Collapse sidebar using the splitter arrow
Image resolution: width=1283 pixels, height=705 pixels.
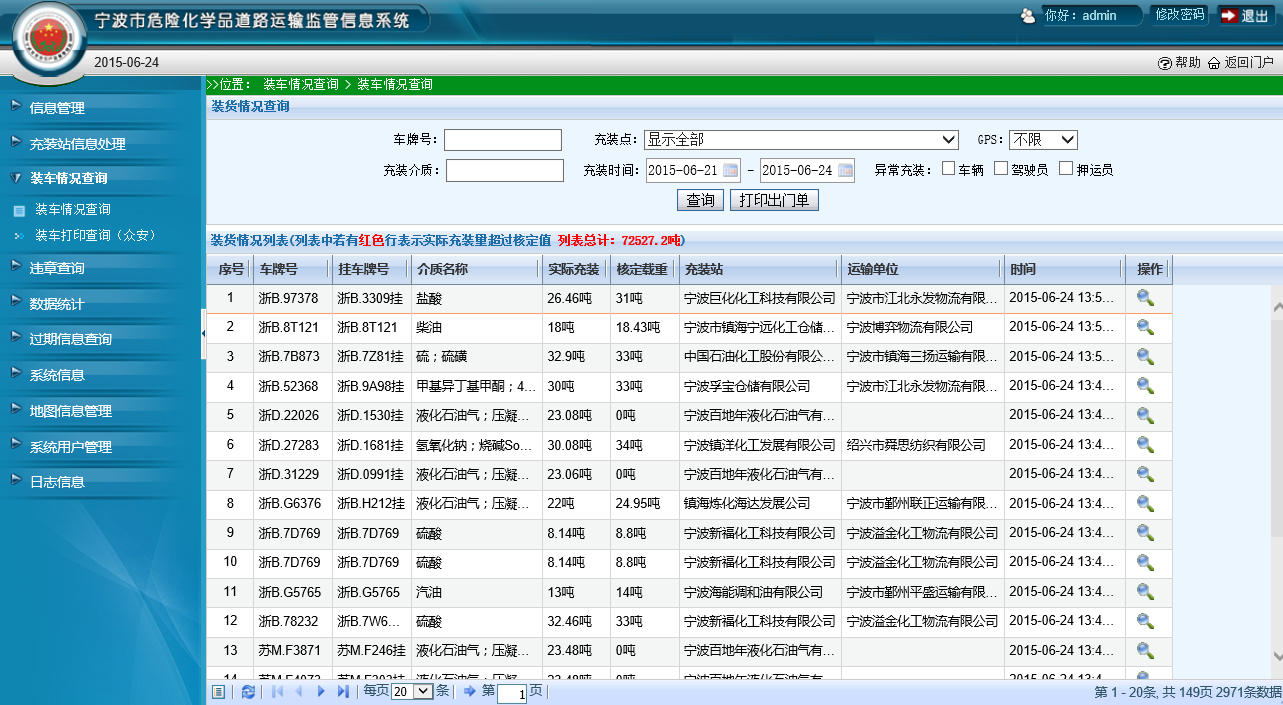point(204,332)
